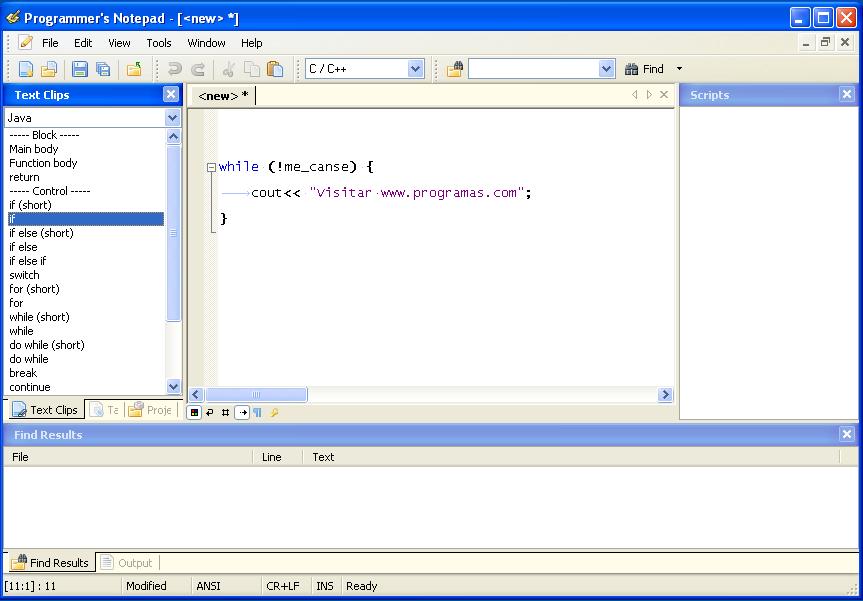
Task: Open the C / C++ scheme dropdown
Action: point(416,69)
